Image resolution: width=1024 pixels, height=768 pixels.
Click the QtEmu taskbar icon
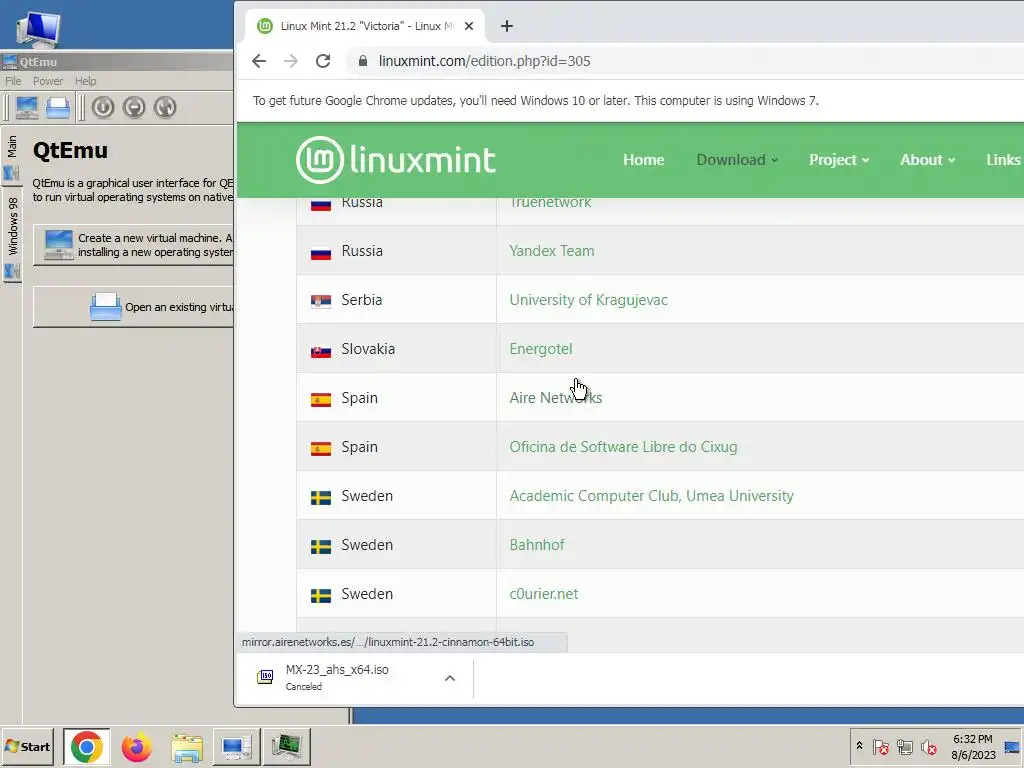coord(236,746)
